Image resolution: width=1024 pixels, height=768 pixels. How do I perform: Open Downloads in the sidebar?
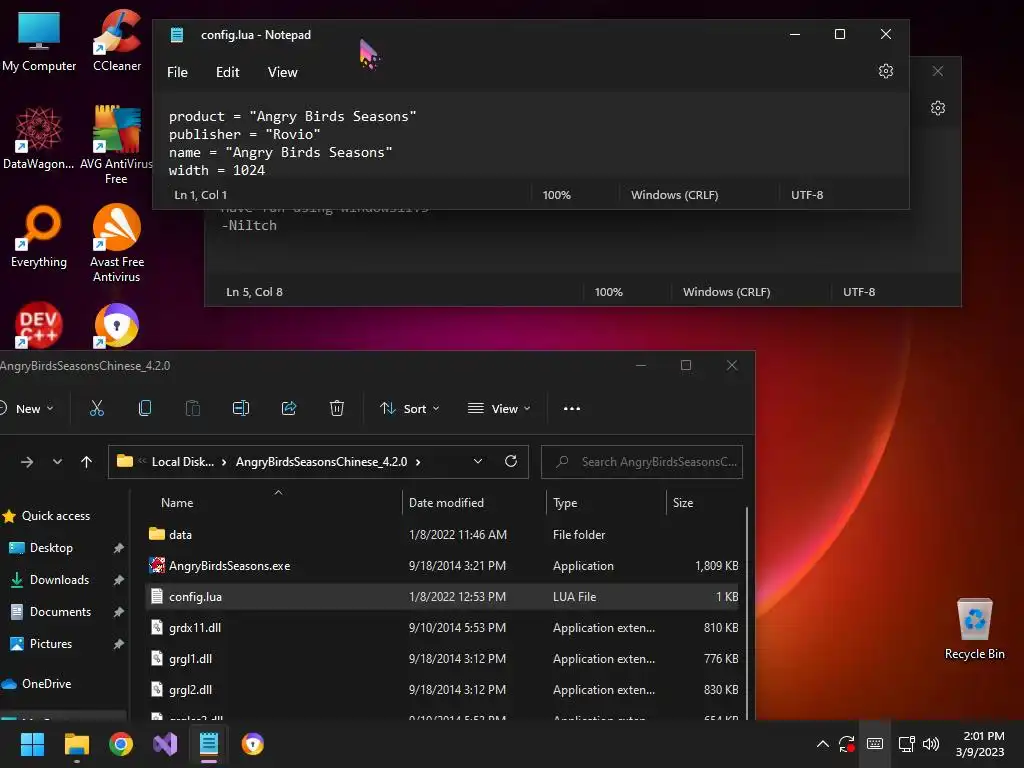pyautogui.click(x=50, y=580)
